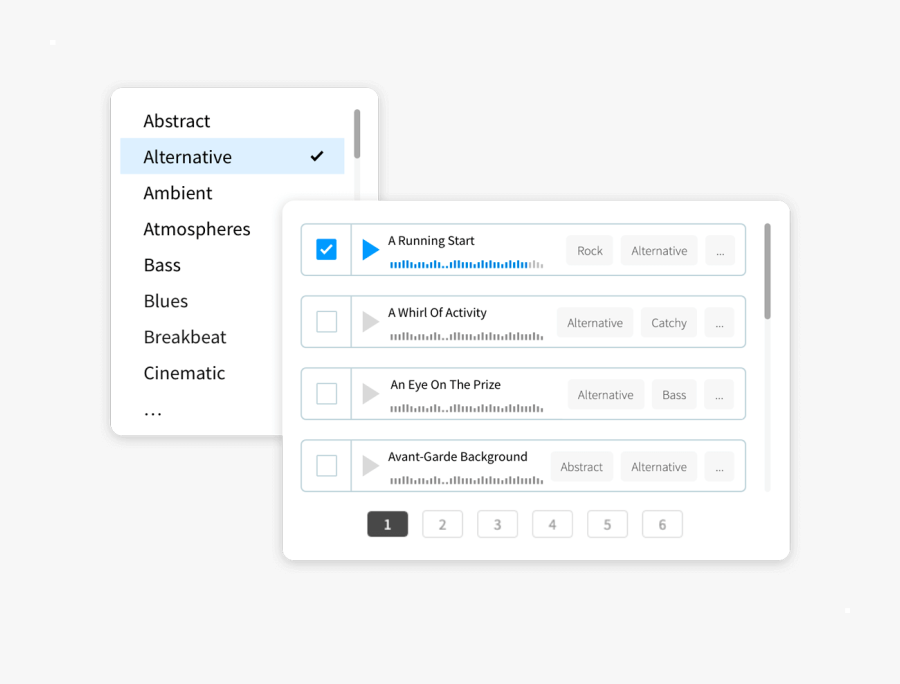The width and height of the screenshot is (900, 684).
Task: Click the Rock tag on A Running Start
Action: coord(590,251)
